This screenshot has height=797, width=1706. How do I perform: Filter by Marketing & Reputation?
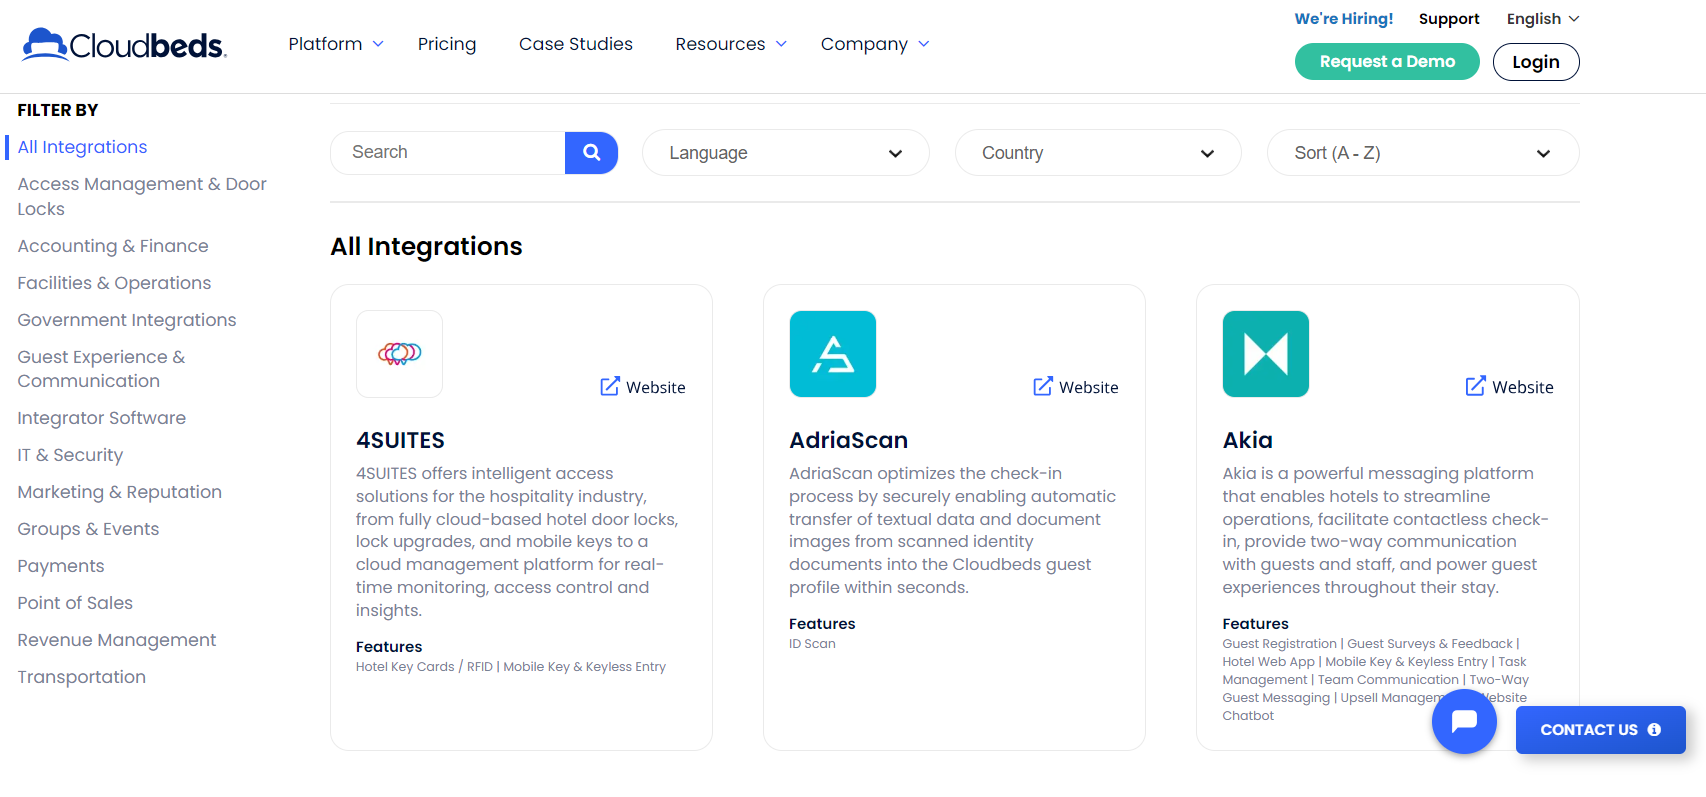coord(120,492)
